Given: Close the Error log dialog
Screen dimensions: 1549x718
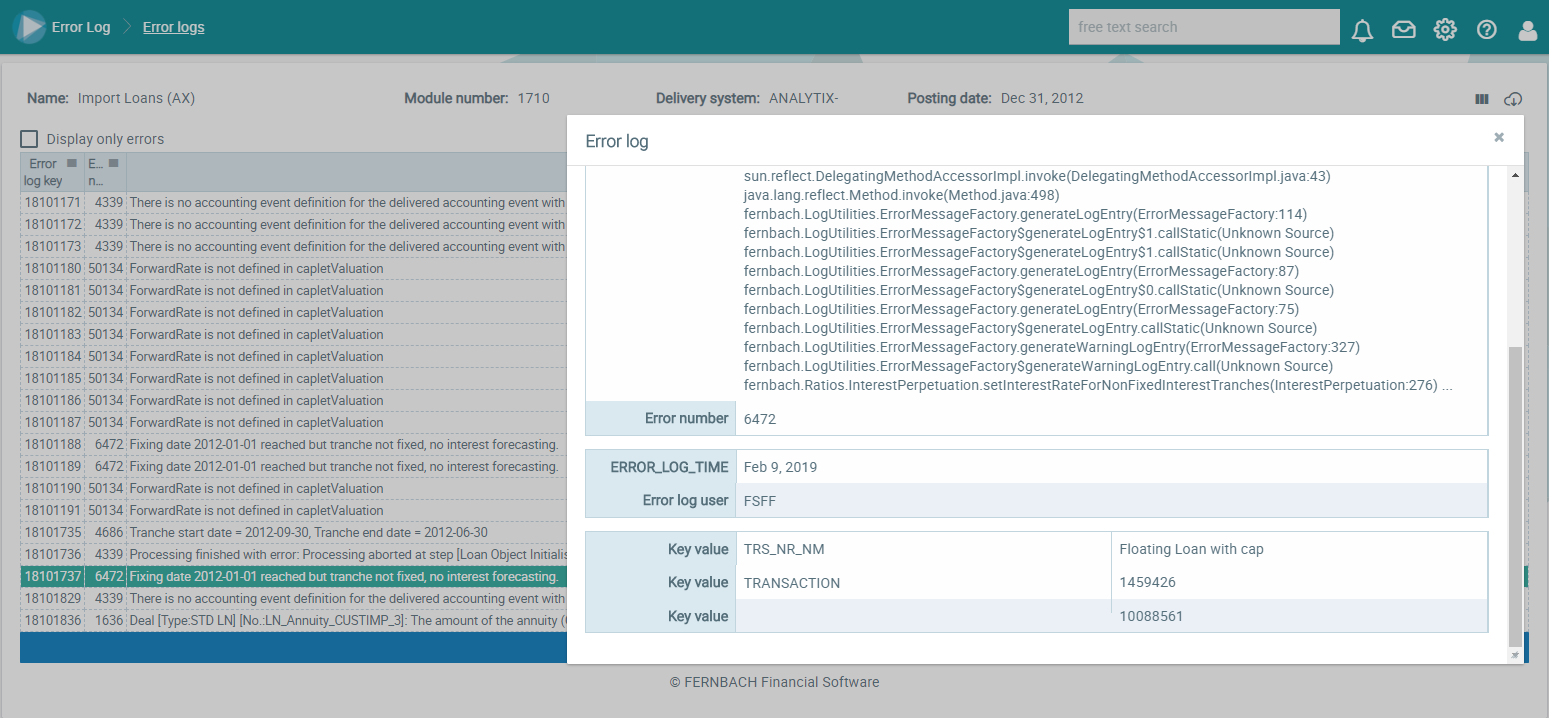Looking at the screenshot, I should click(x=1499, y=138).
